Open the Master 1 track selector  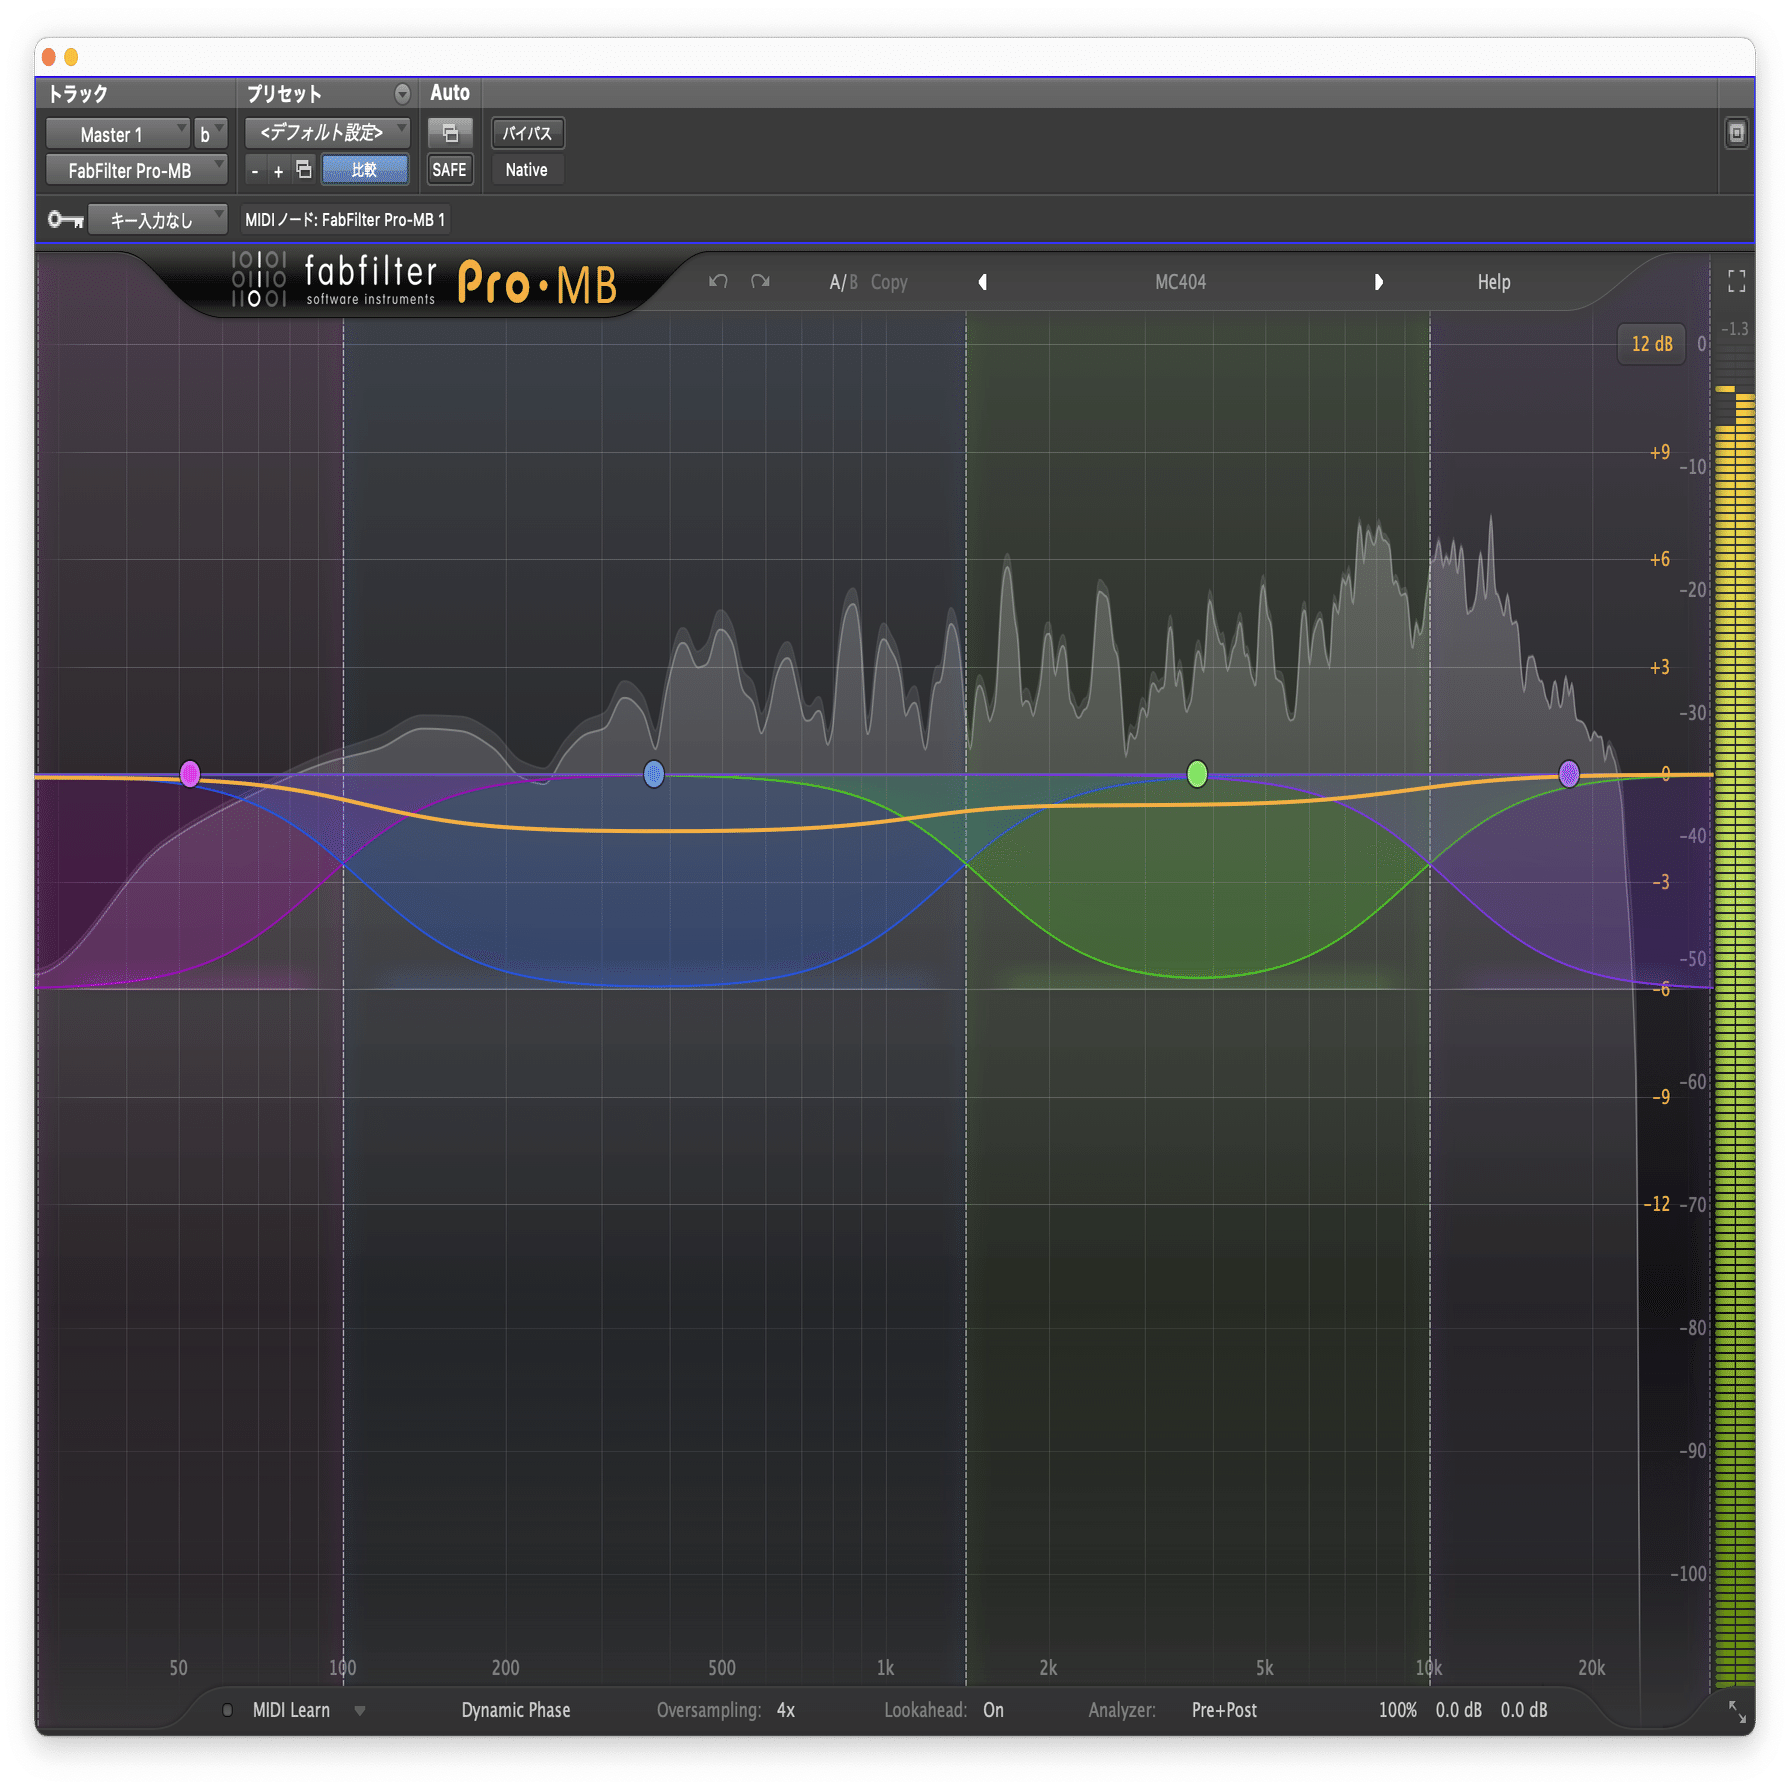[117, 134]
